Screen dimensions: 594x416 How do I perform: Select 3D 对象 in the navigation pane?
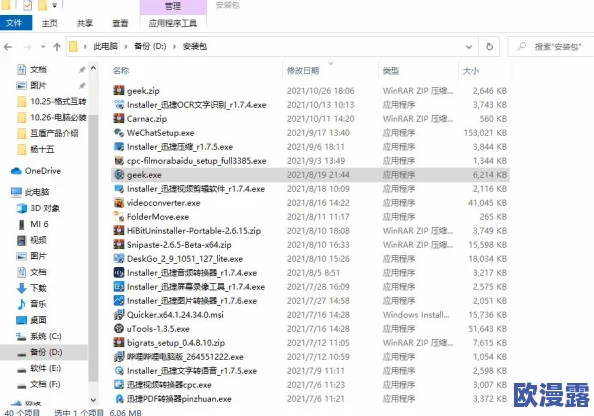coord(38,208)
